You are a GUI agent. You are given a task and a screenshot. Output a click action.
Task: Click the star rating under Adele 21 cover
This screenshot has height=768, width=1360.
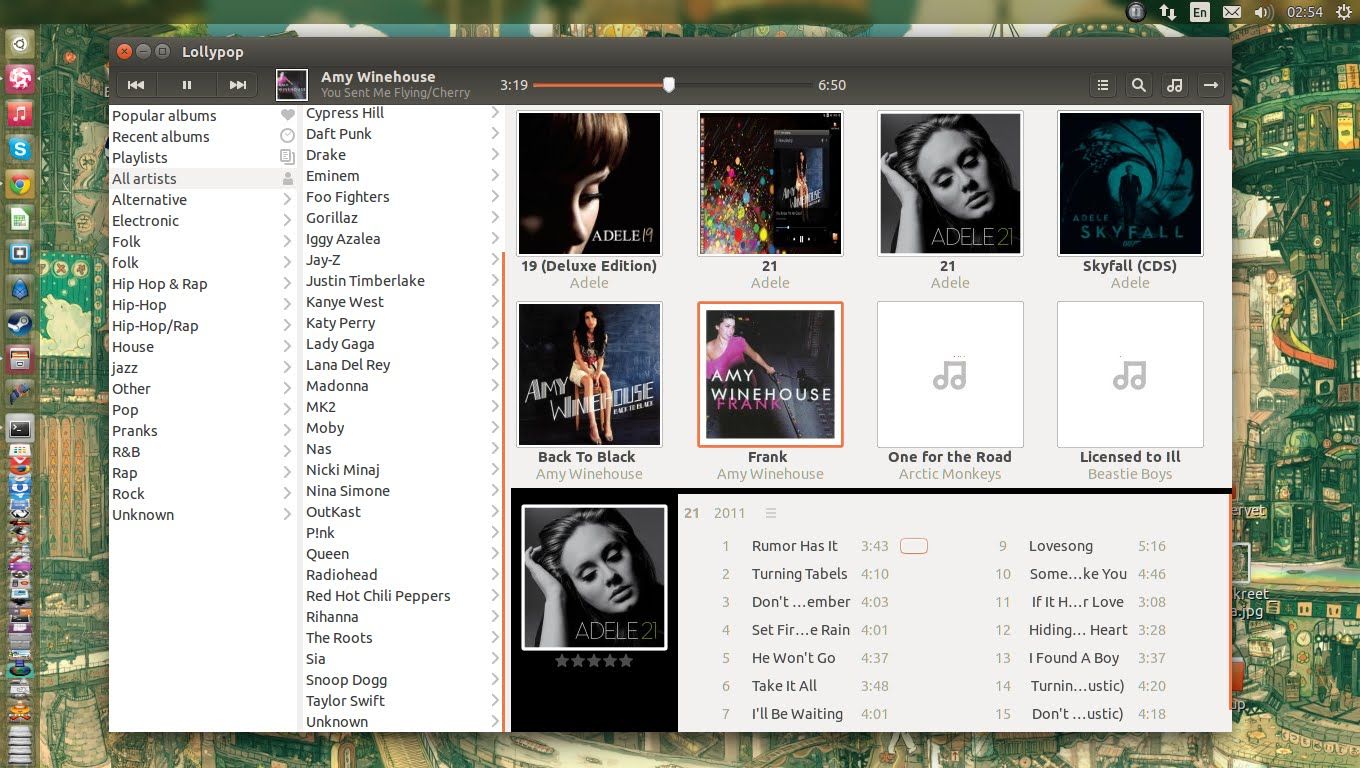click(594, 661)
